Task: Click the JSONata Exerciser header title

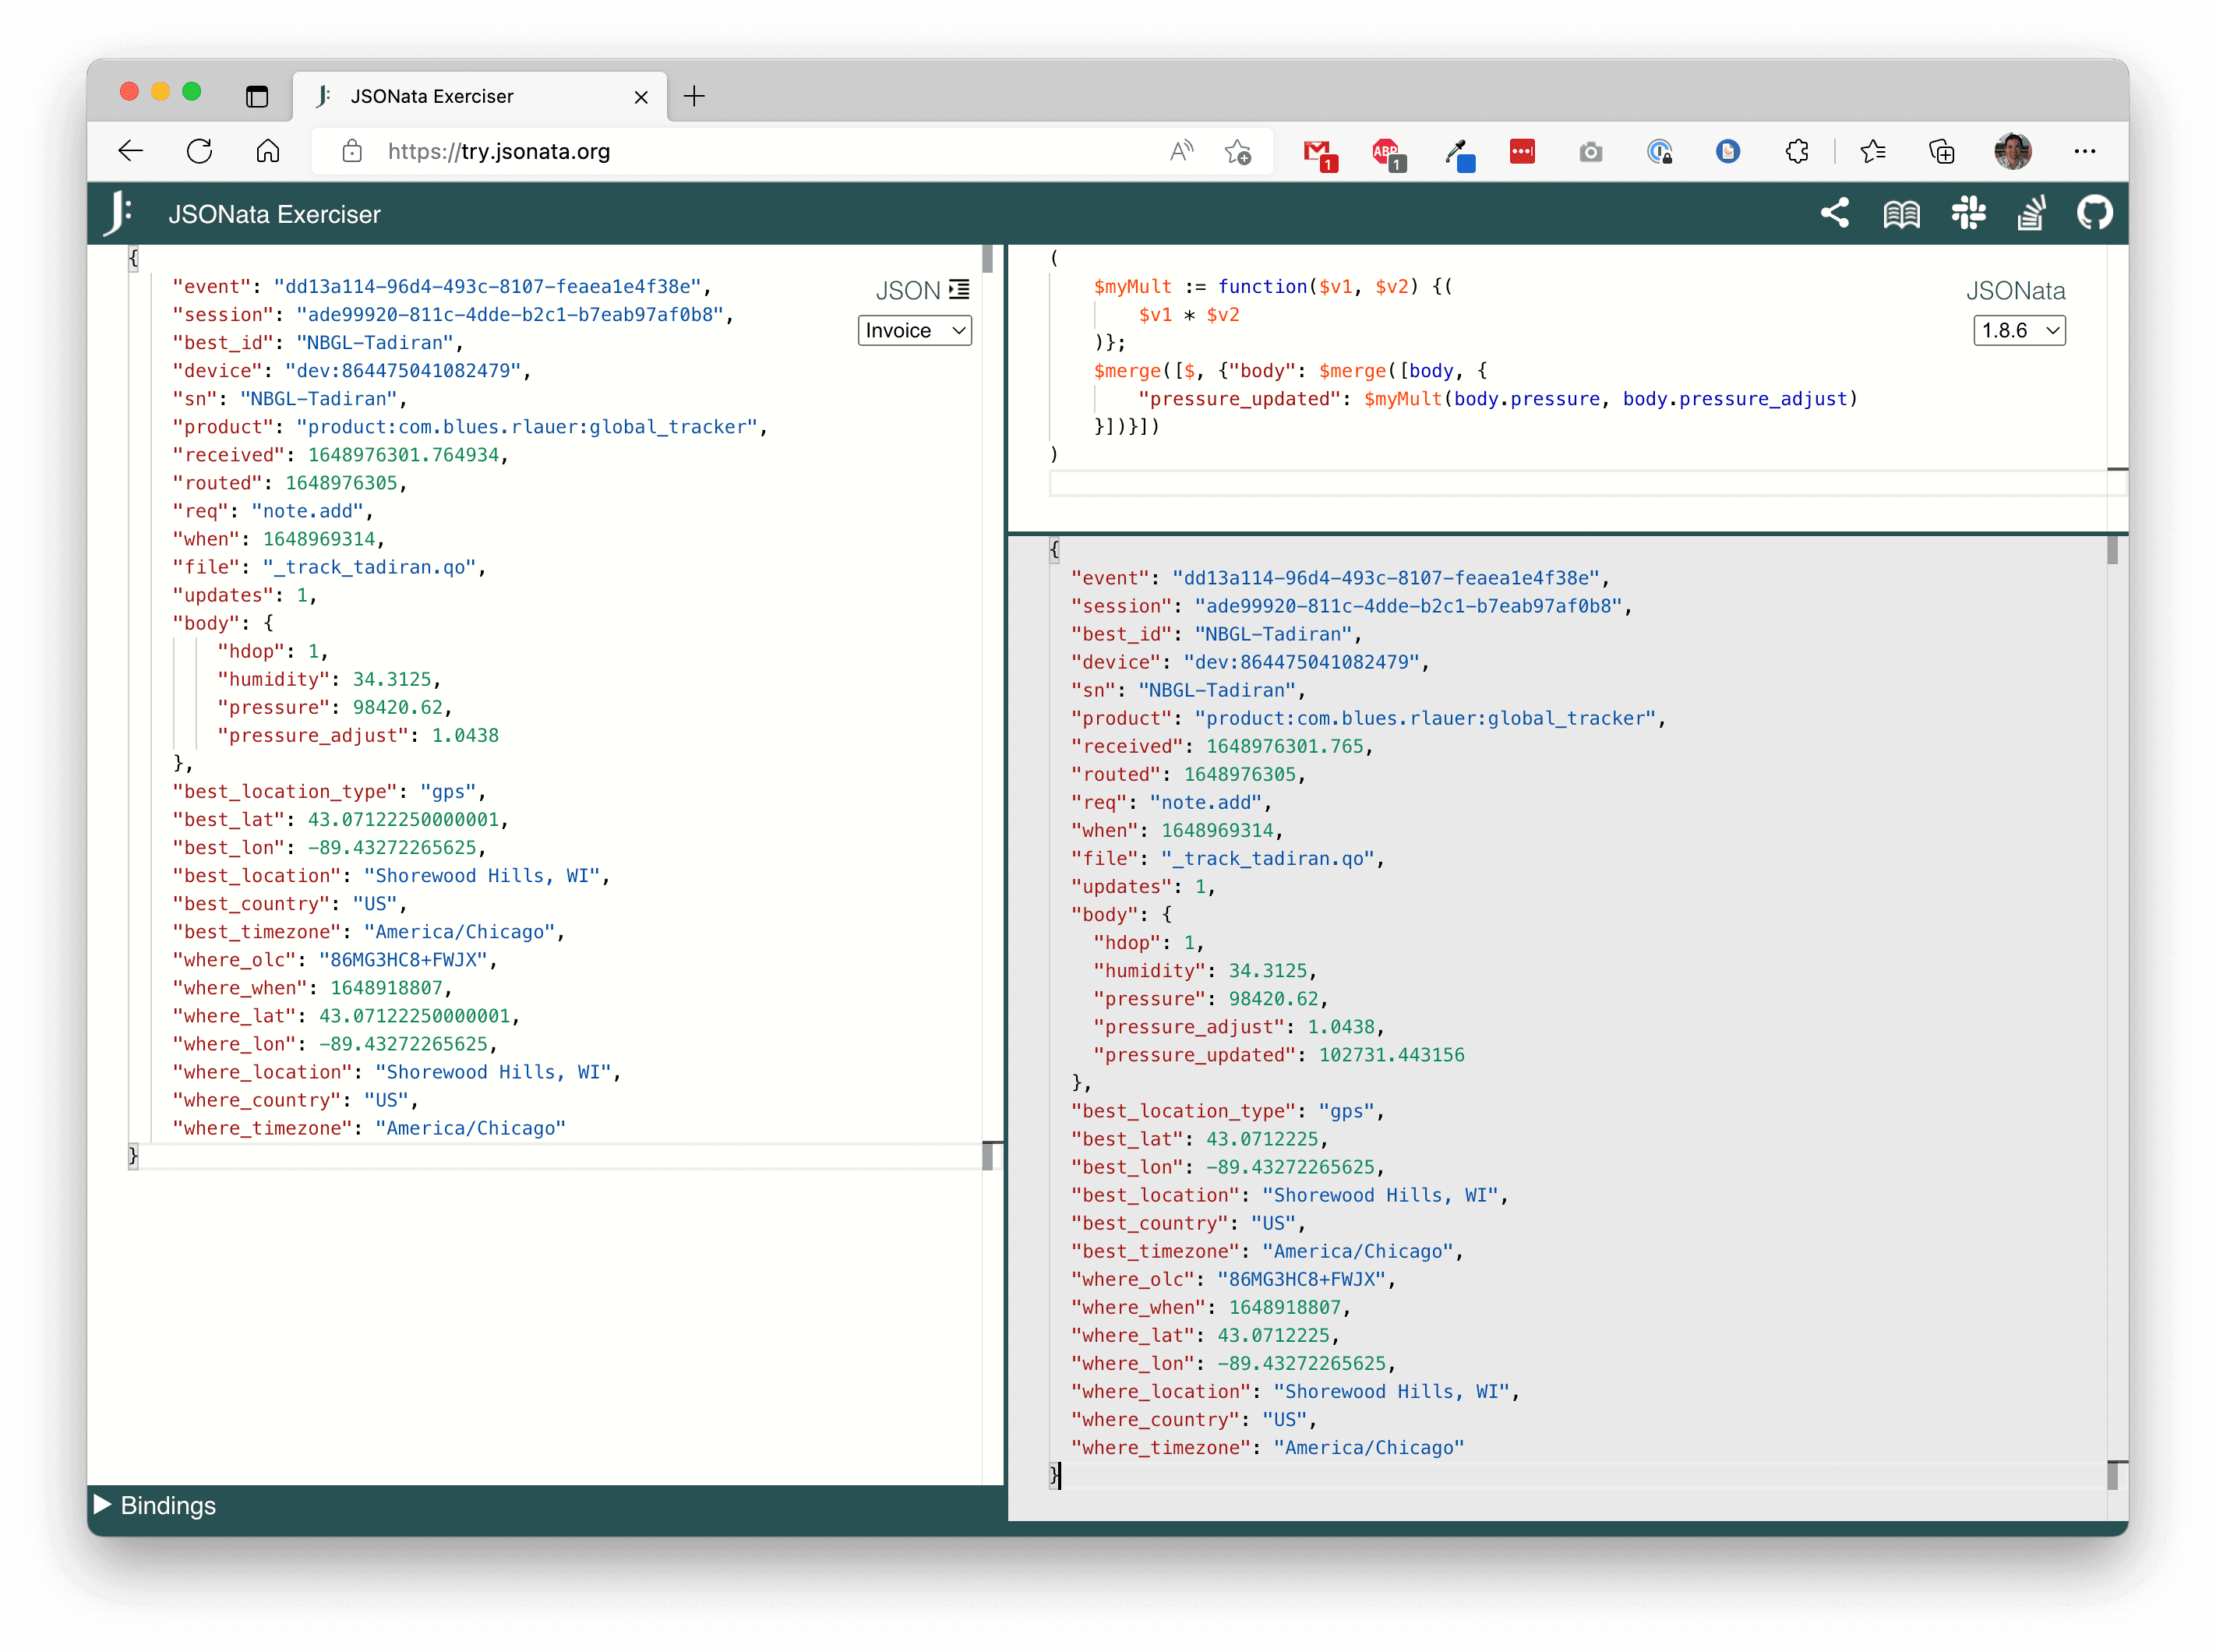Action: coord(274,214)
